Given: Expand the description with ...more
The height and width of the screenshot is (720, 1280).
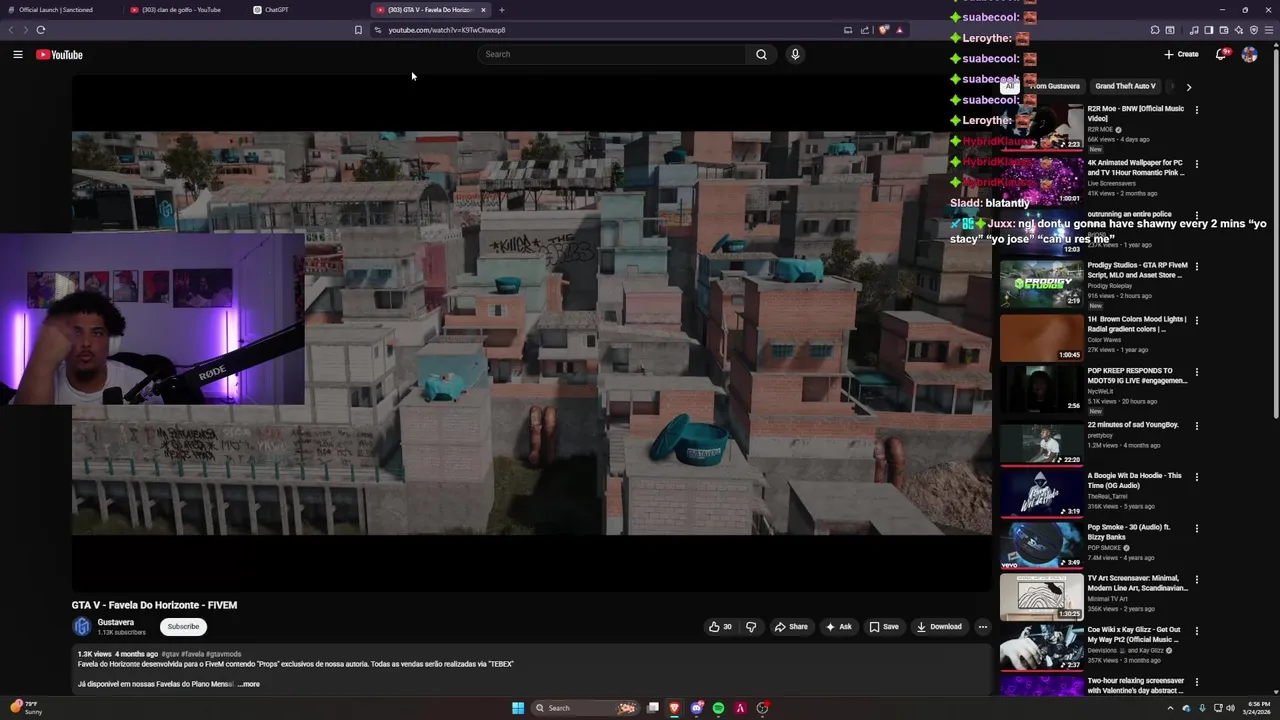Looking at the screenshot, I should tap(249, 684).
